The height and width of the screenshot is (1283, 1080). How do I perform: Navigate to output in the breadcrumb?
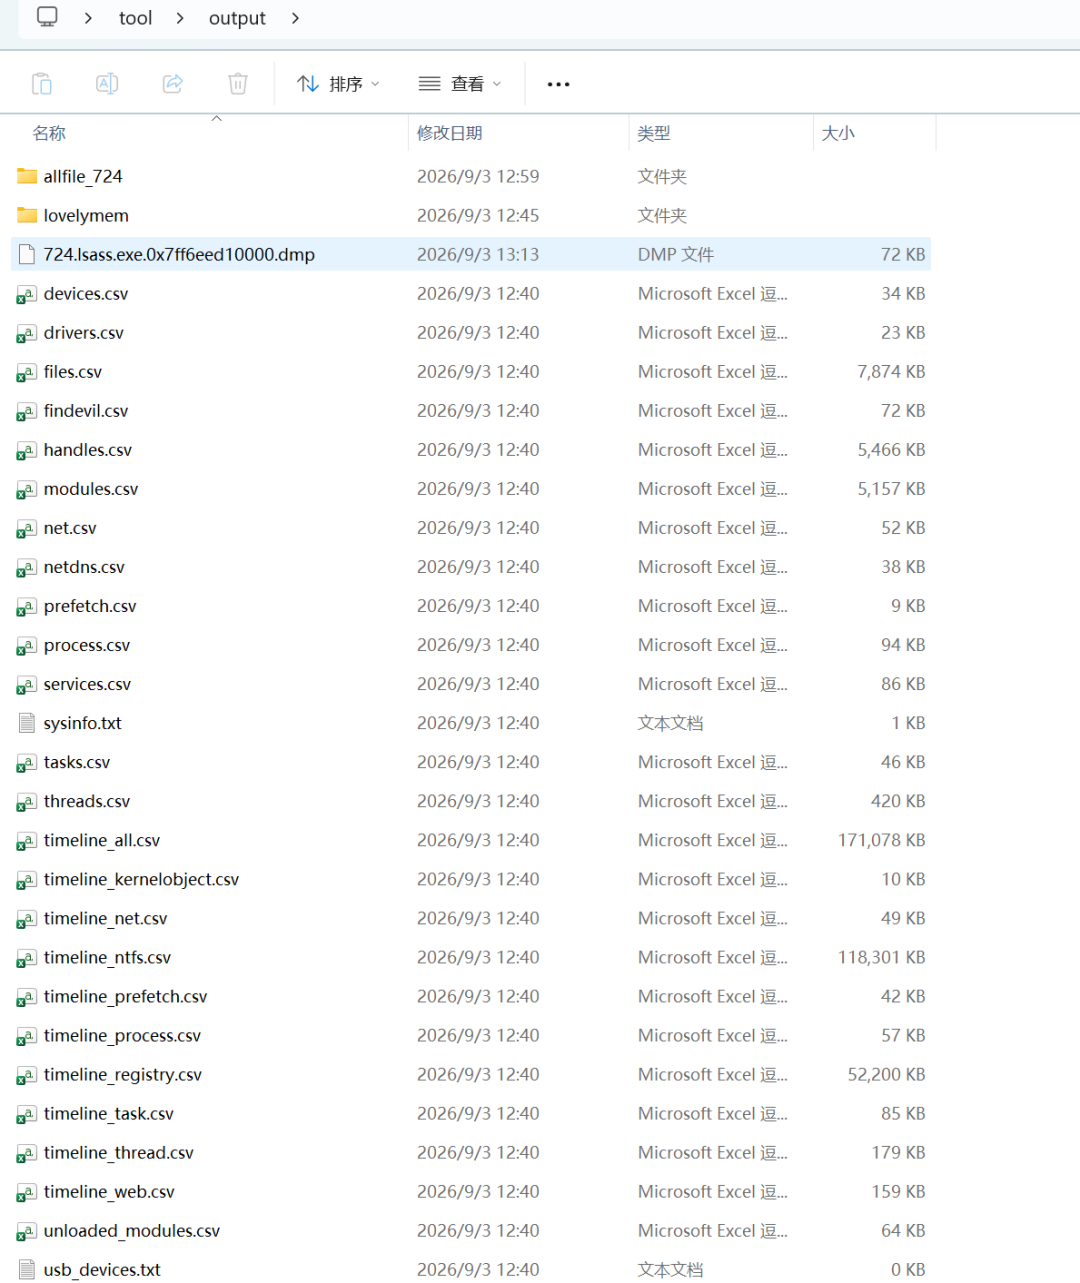pos(237,18)
